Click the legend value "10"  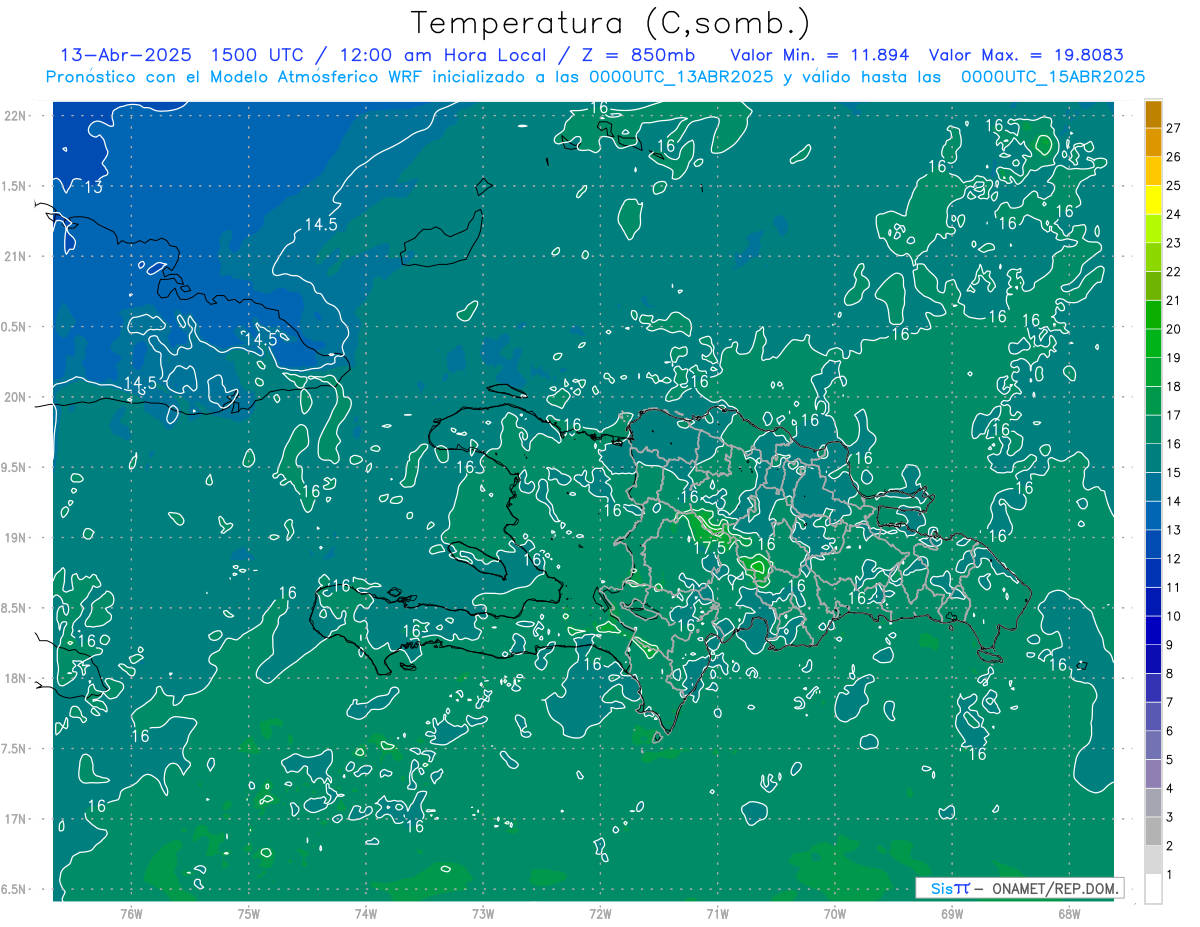[1174, 617]
